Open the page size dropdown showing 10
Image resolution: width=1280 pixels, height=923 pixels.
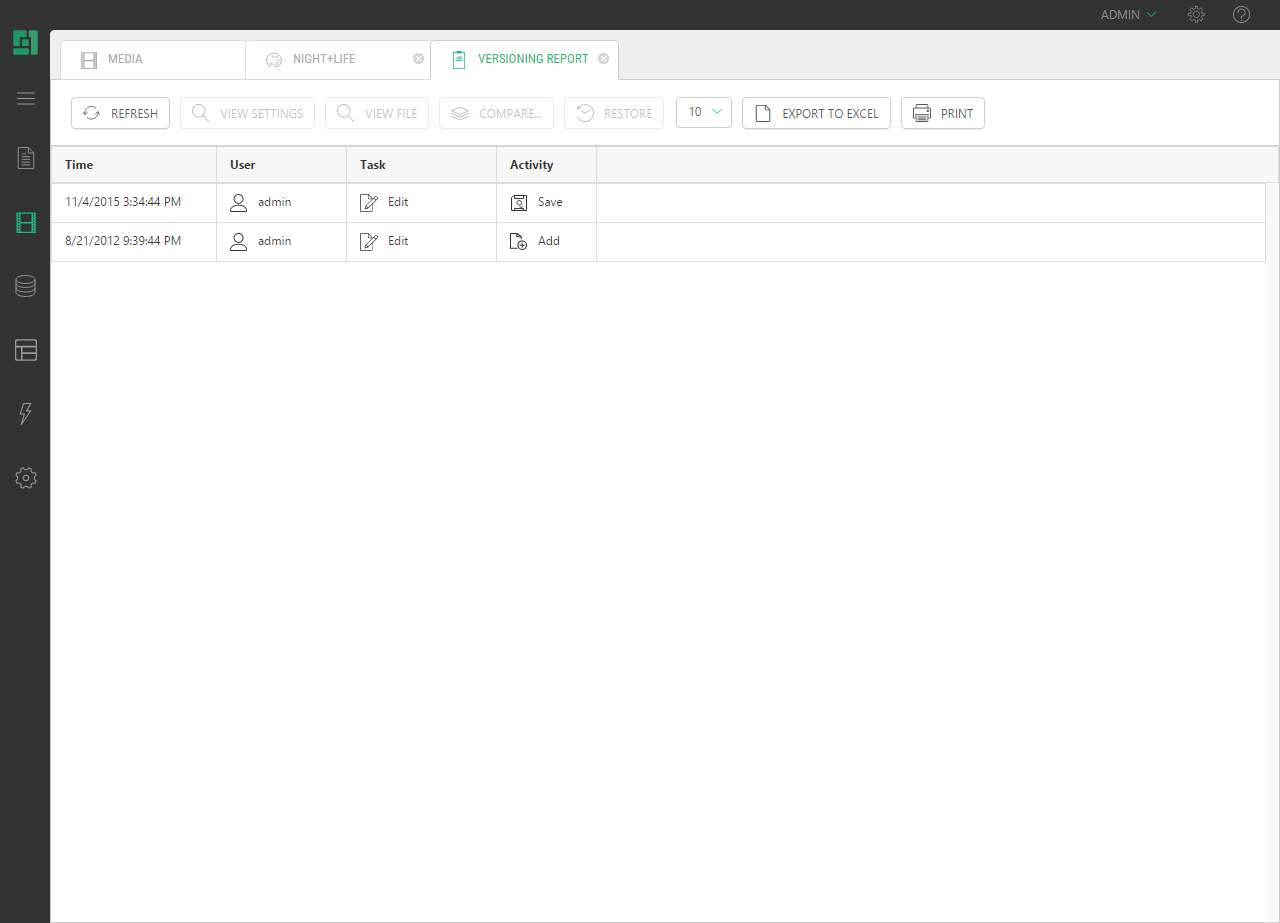704,113
